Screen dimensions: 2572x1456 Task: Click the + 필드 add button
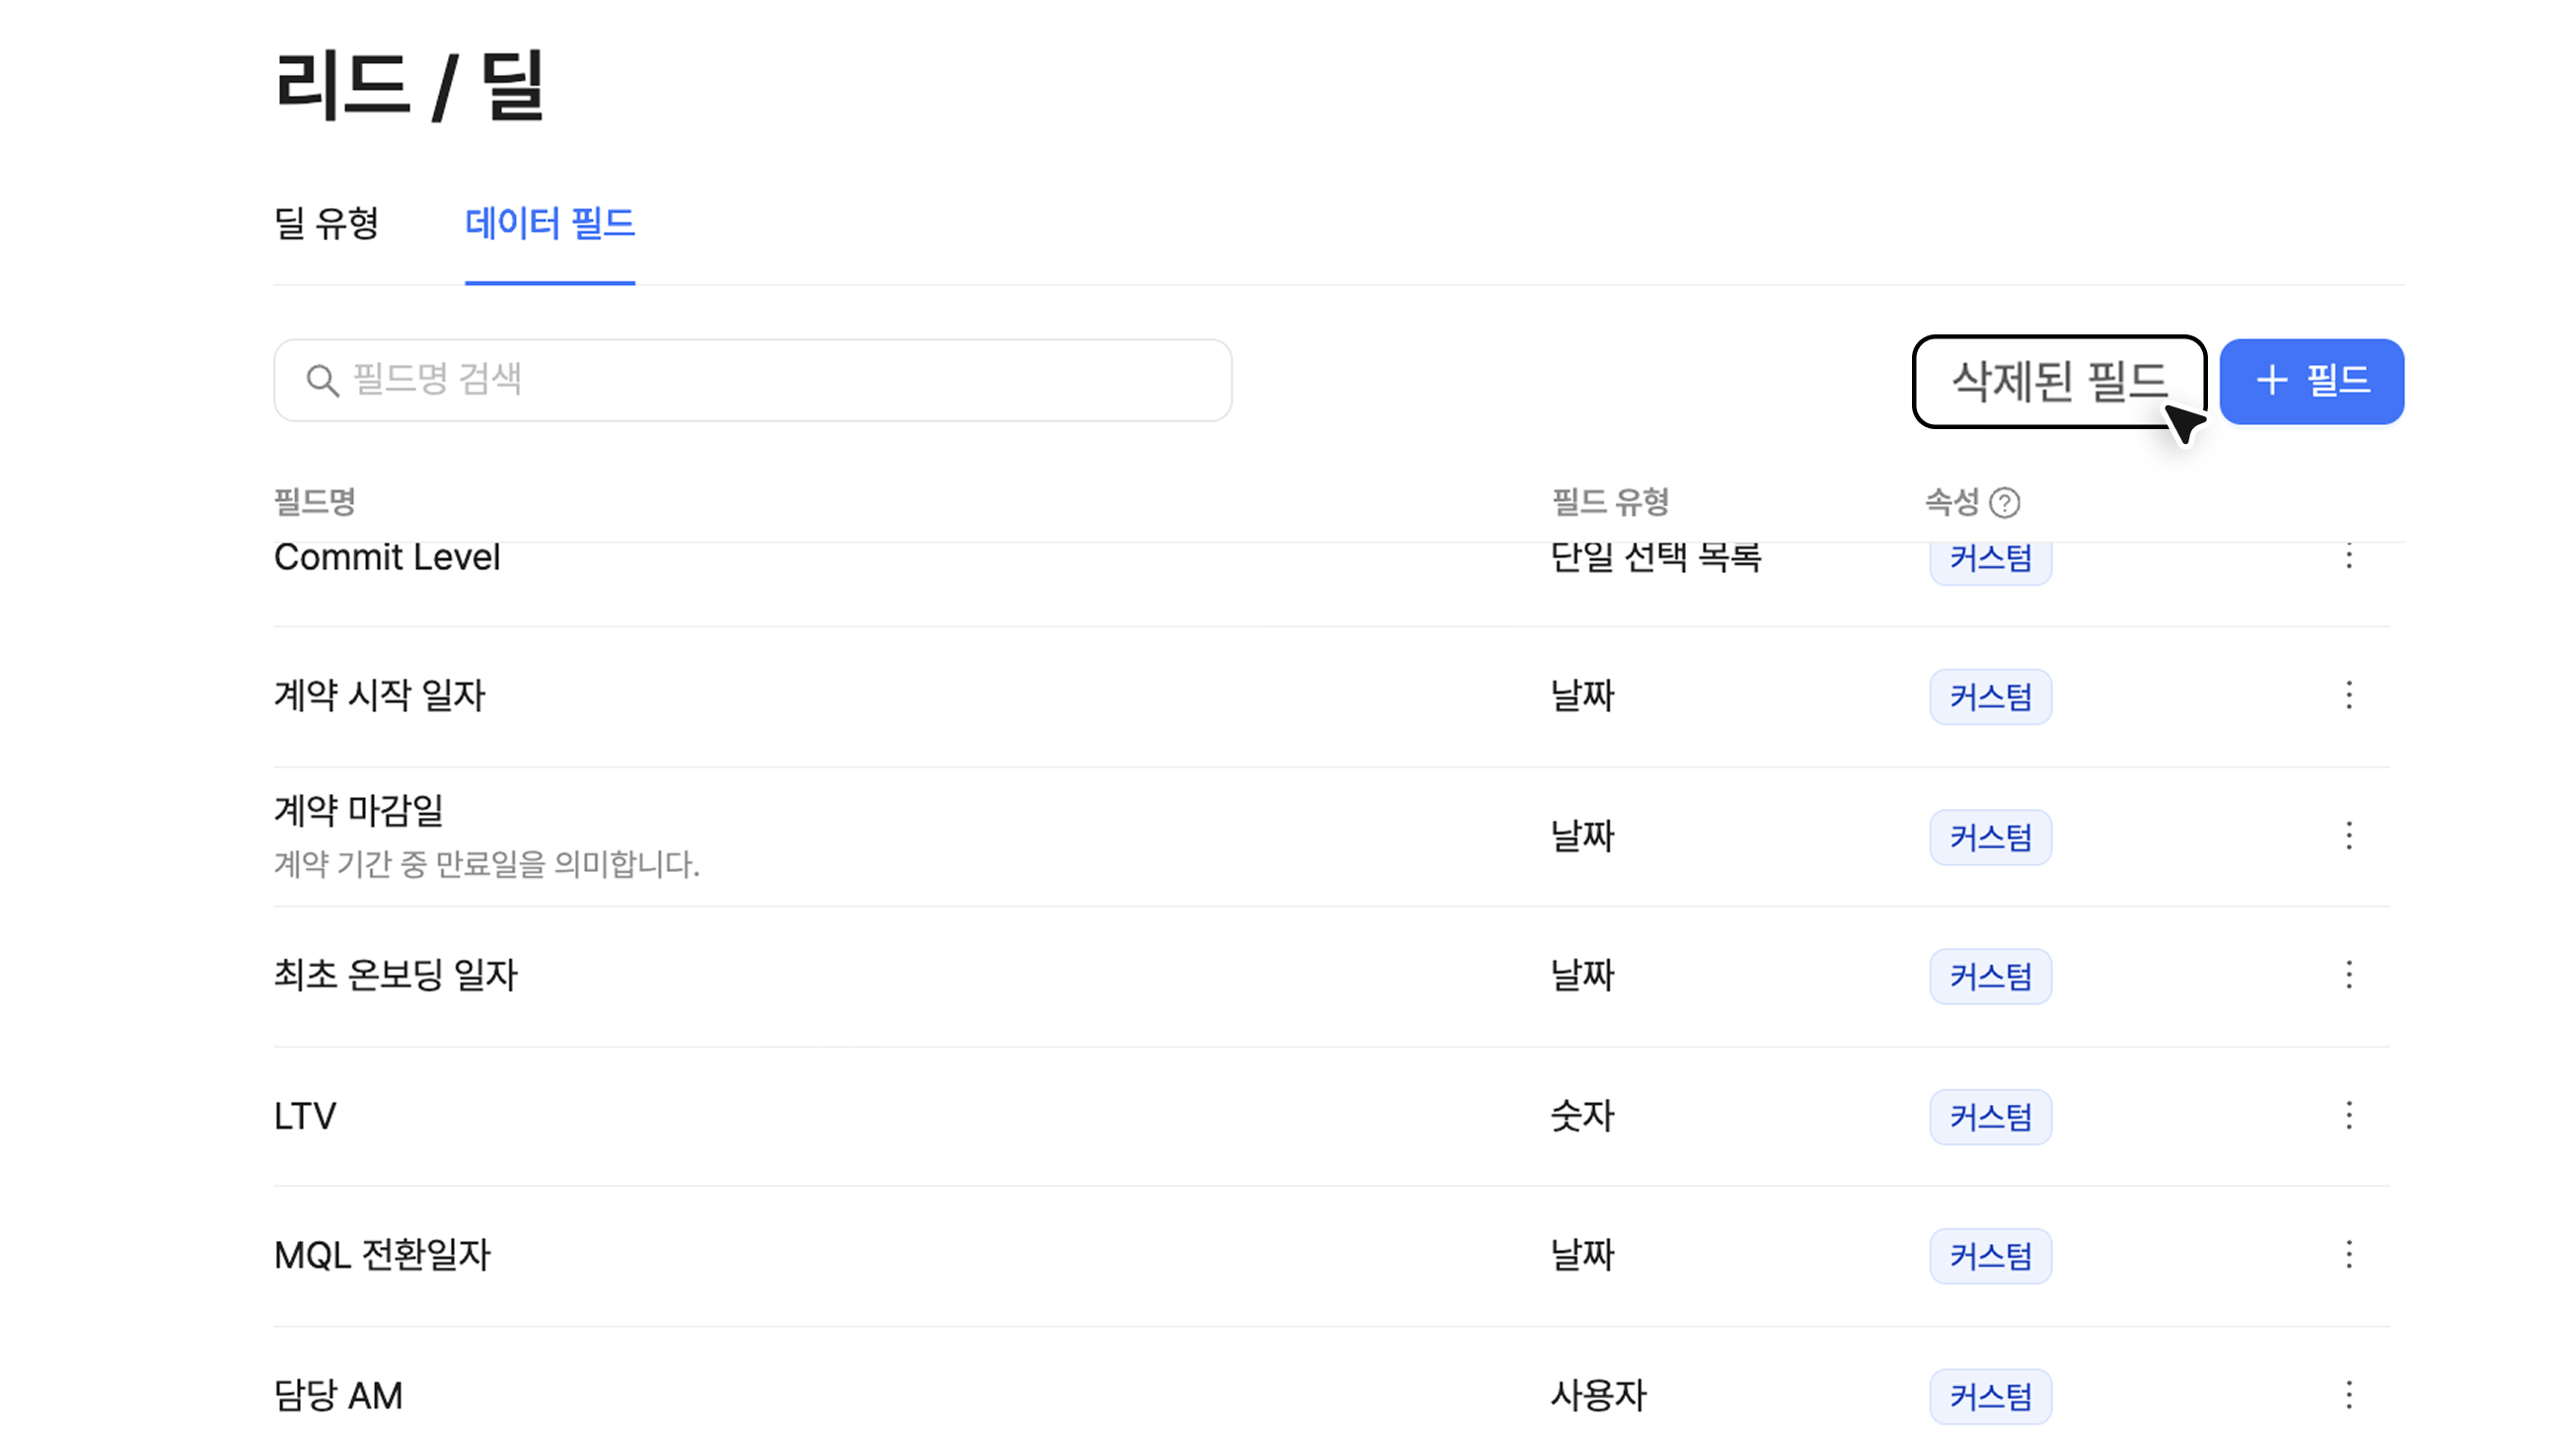pyautogui.click(x=2311, y=381)
